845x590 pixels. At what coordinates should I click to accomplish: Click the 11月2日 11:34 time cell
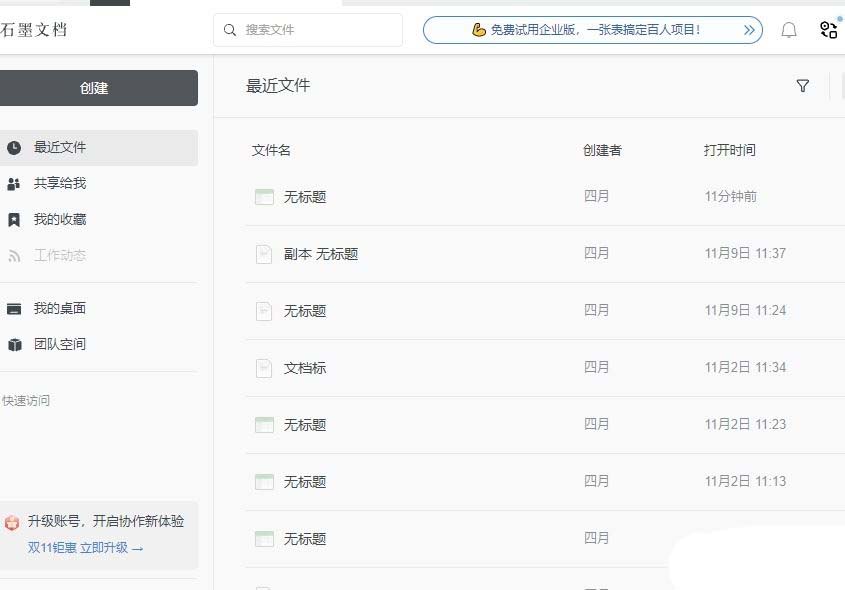click(x=745, y=367)
